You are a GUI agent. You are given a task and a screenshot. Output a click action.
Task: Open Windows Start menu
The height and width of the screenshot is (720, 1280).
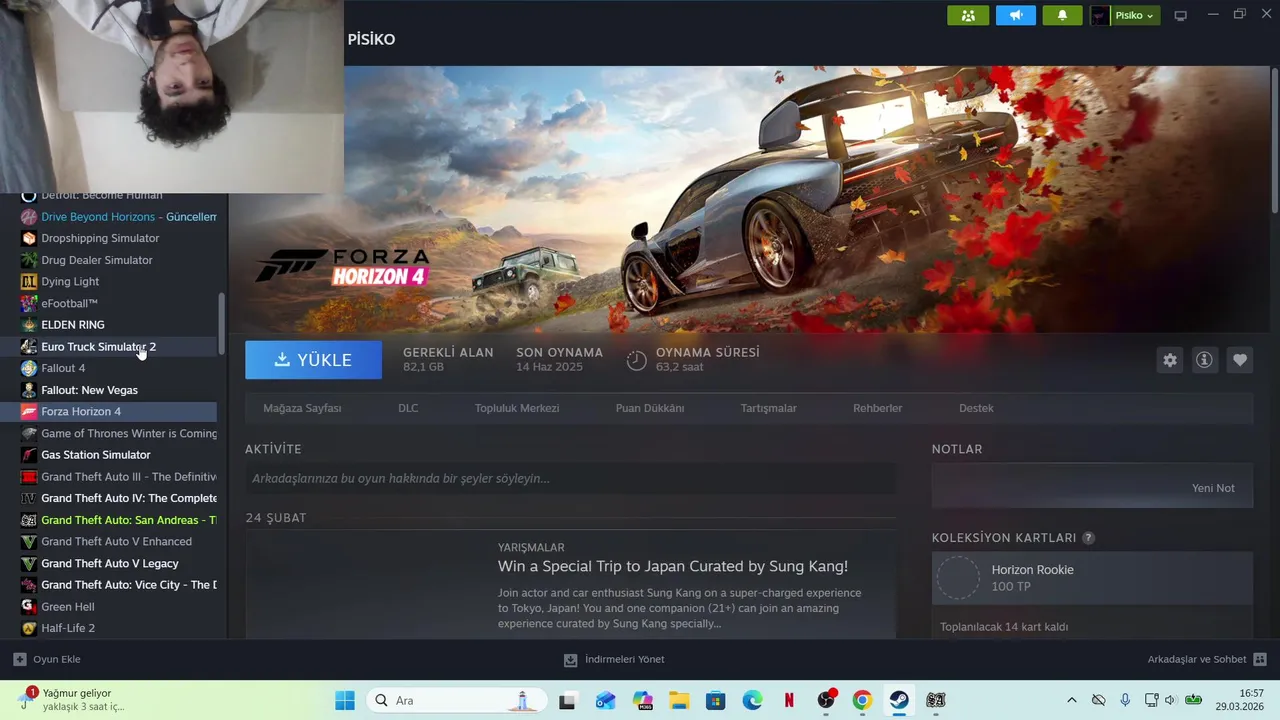pyautogui.click(x=345, y=700)
